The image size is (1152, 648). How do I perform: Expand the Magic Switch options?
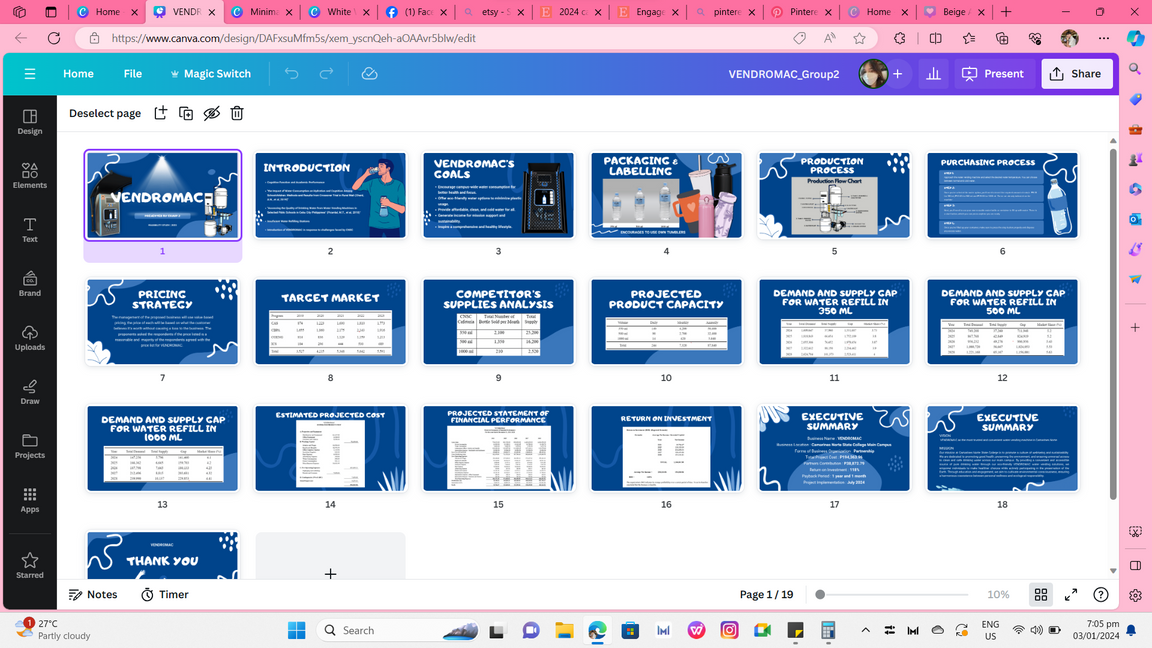coord(210,74)
